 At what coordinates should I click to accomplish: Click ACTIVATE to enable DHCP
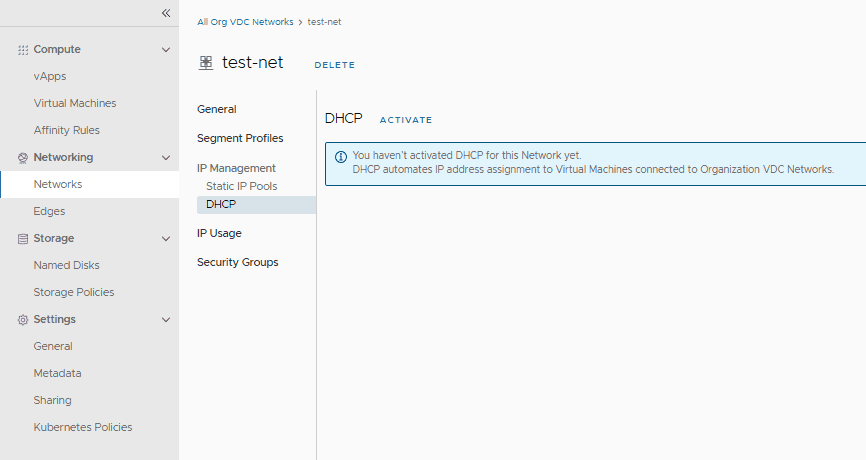(406, 120)
